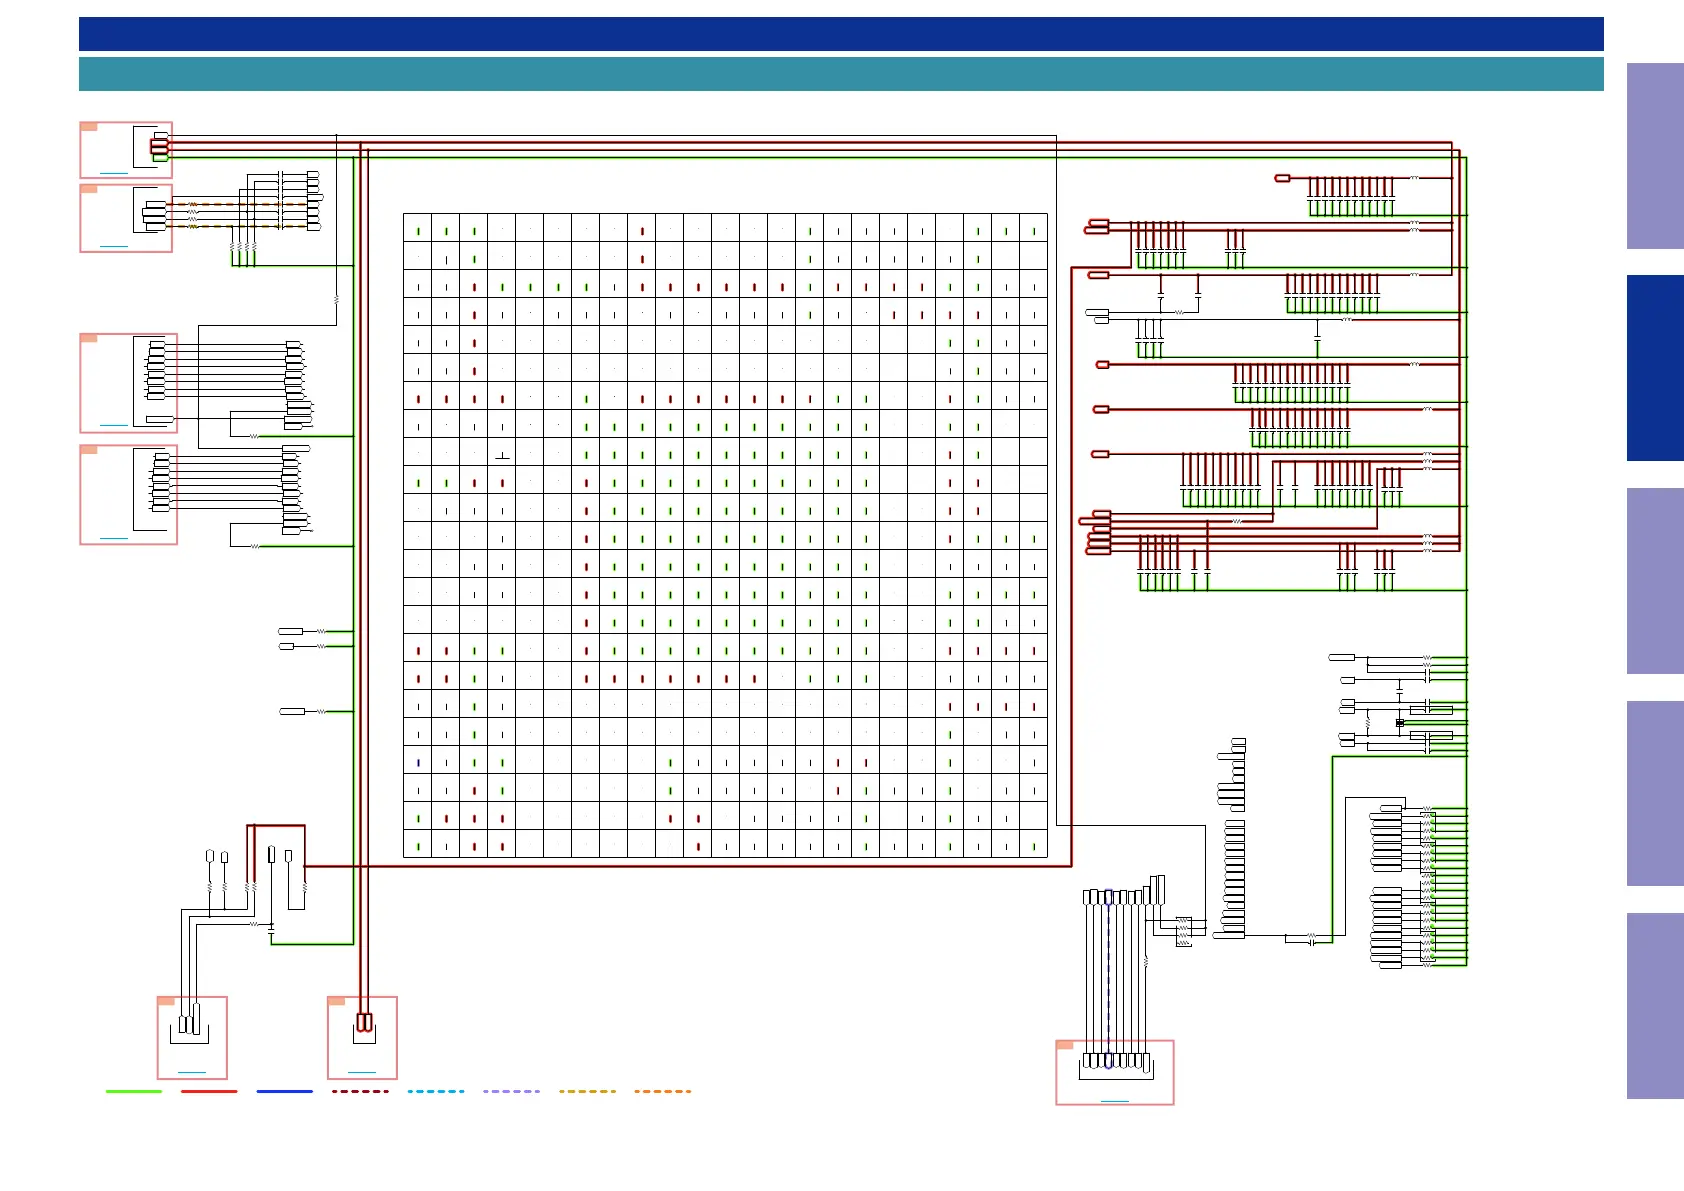This screenshot has width=1684, height=1191.
Task: Open the cyan link in the bottom-right connector box
Action: coord(1114,1100)
